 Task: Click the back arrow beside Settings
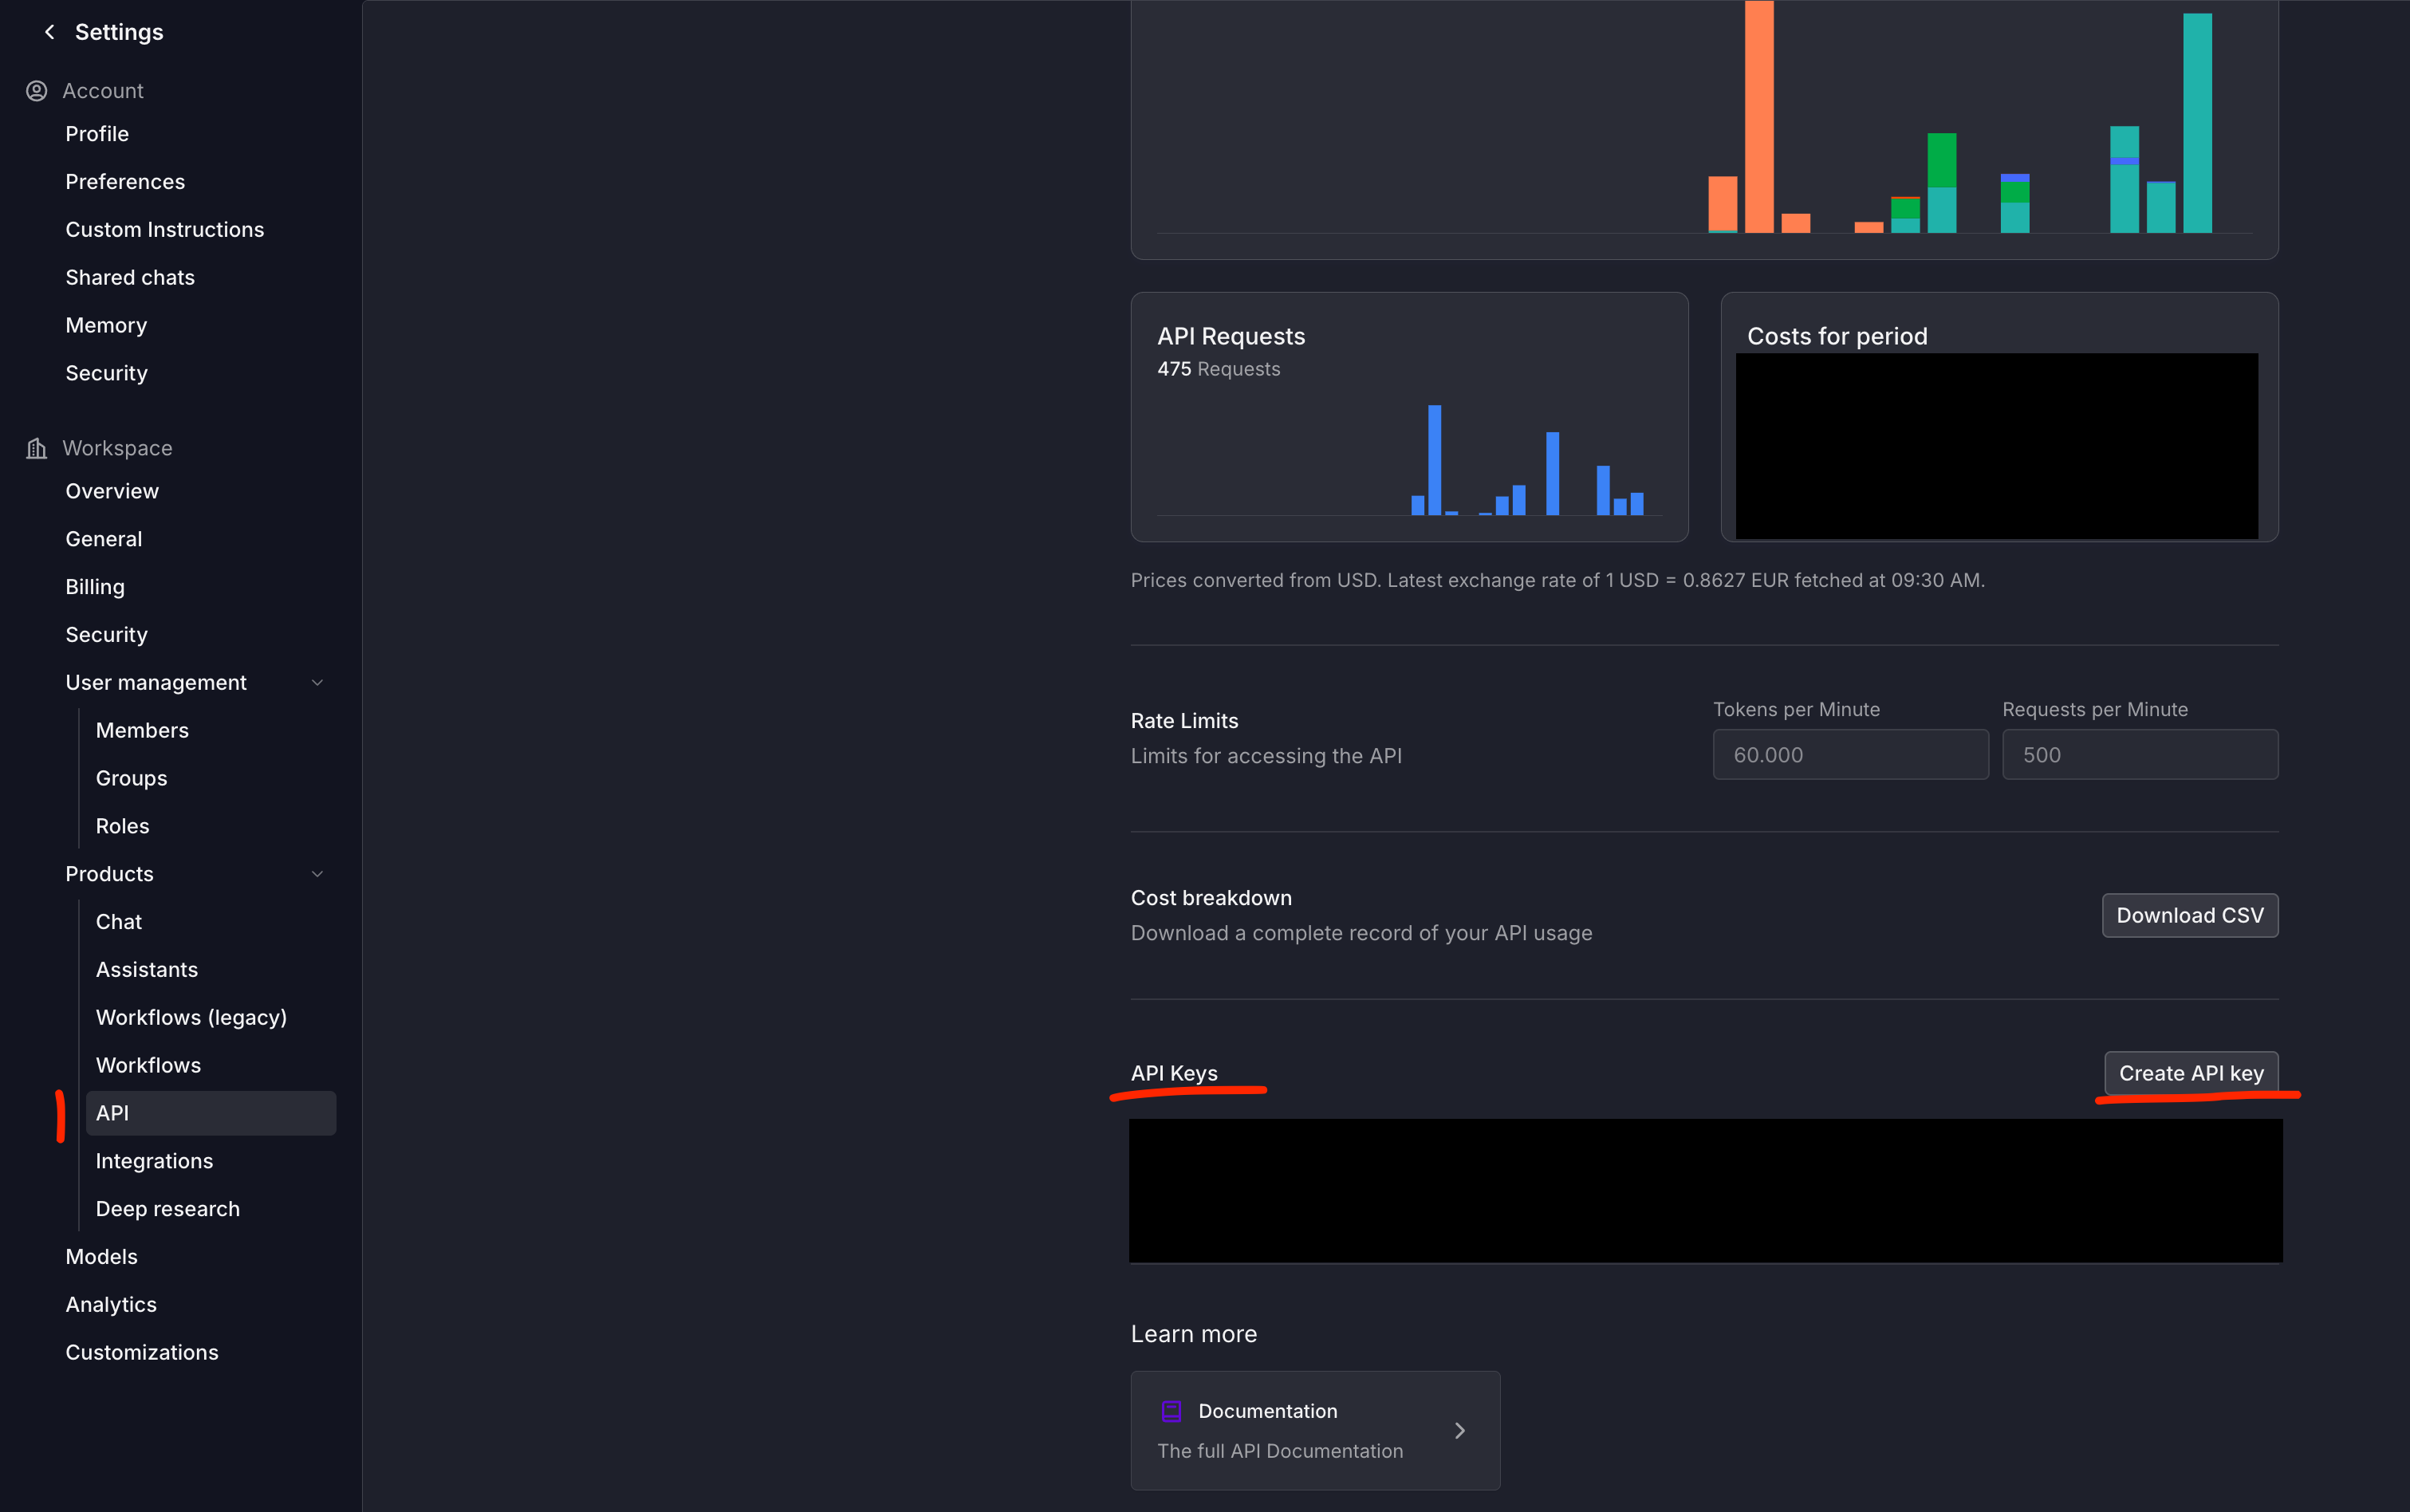49,32
